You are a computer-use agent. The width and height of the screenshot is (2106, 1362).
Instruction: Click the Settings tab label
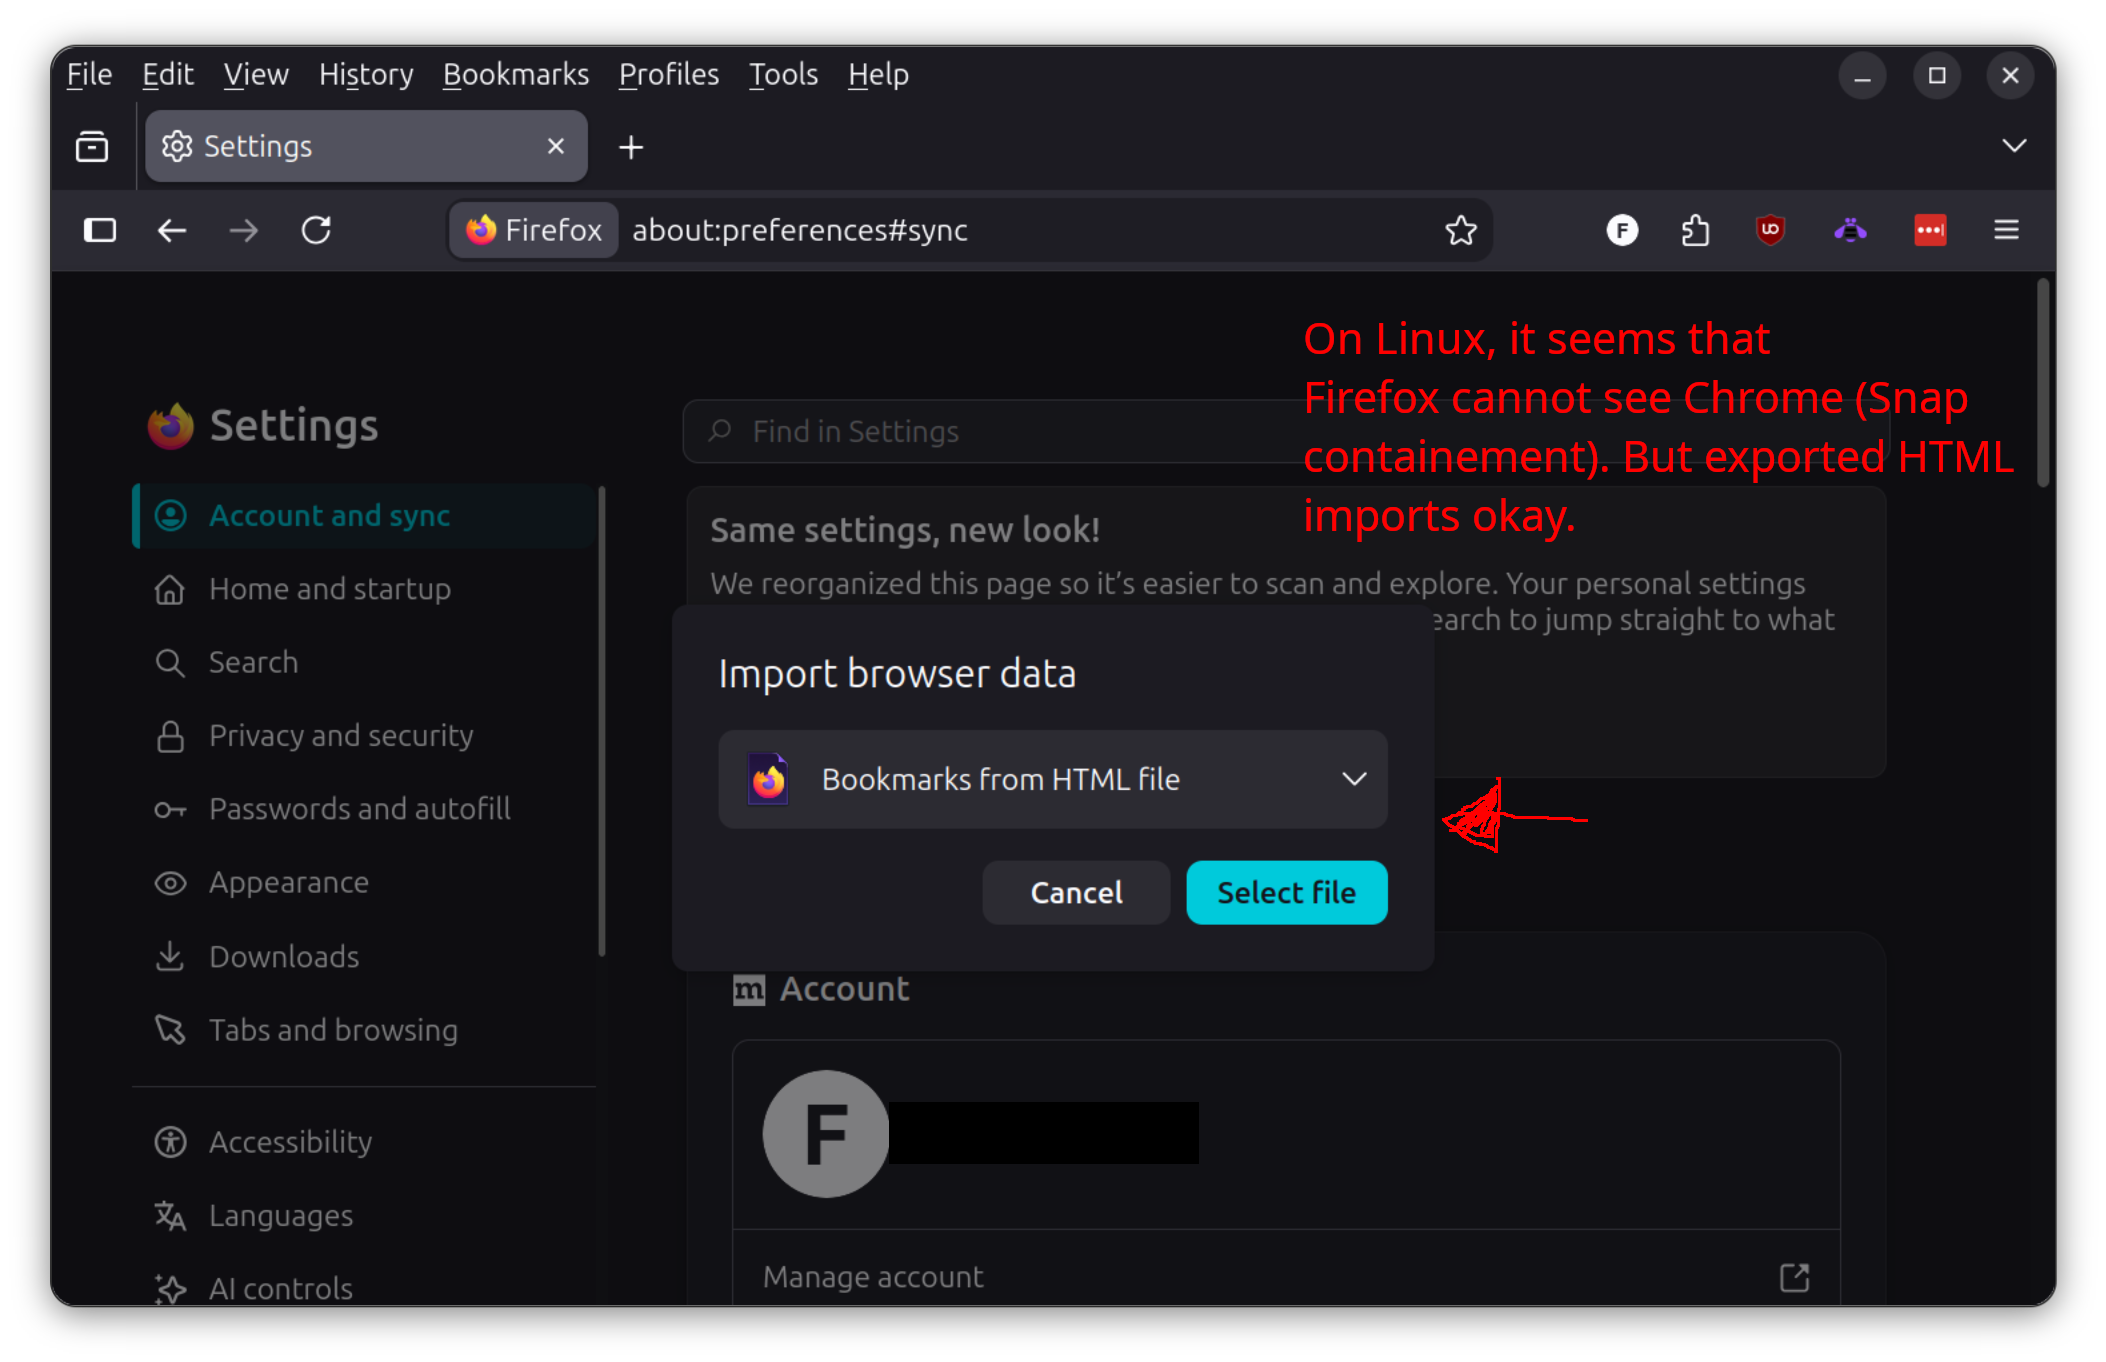[x=258, y=147]
